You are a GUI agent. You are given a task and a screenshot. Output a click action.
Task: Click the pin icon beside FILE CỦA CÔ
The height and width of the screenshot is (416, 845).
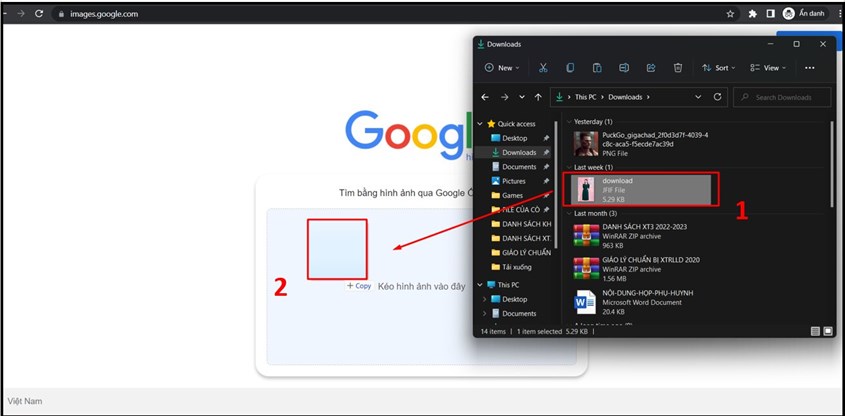point(546,210)
